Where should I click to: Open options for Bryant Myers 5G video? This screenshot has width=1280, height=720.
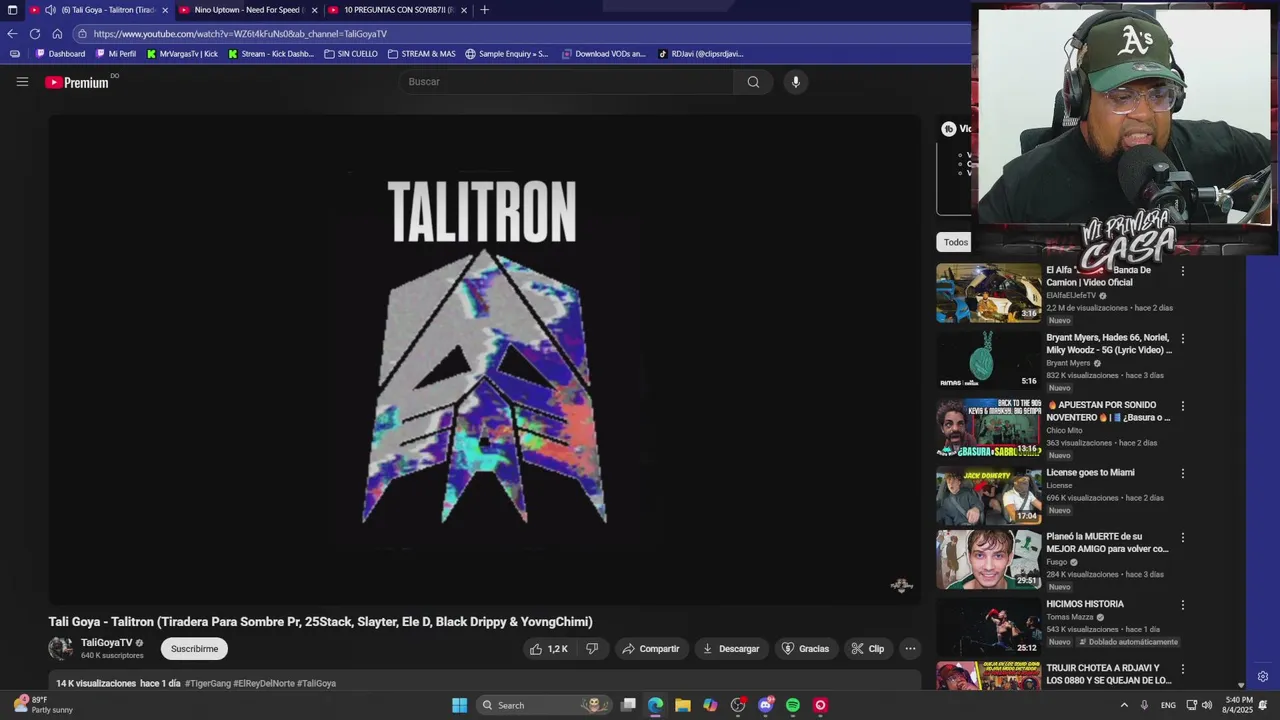[1183, 339]
